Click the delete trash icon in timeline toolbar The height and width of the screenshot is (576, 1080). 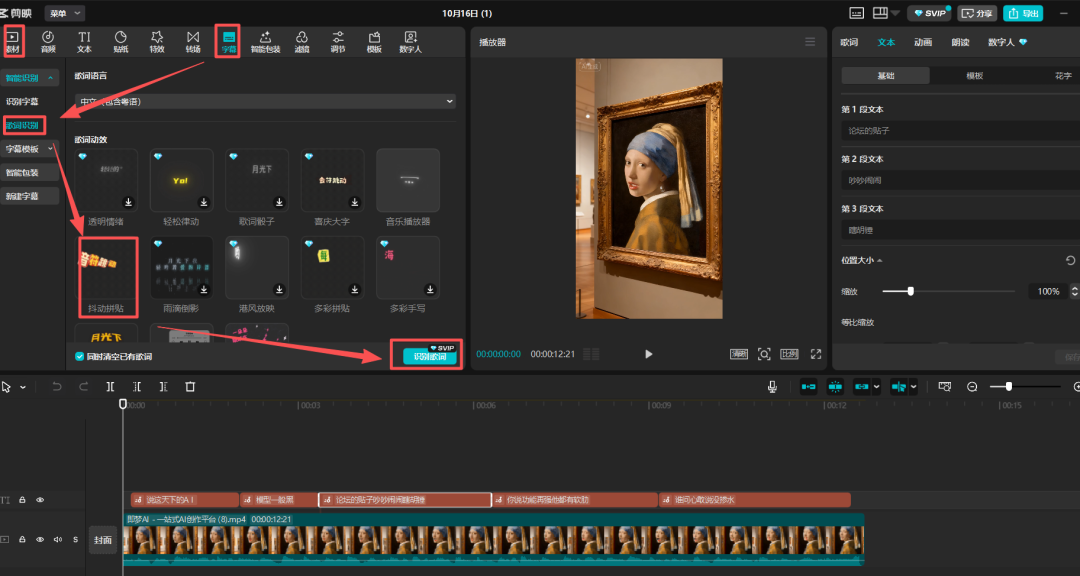coord(190,386)
